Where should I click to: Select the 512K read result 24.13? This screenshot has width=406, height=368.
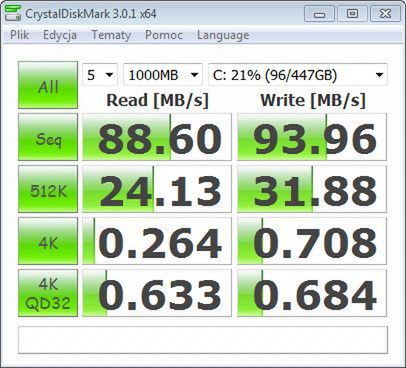click(157, 189)
